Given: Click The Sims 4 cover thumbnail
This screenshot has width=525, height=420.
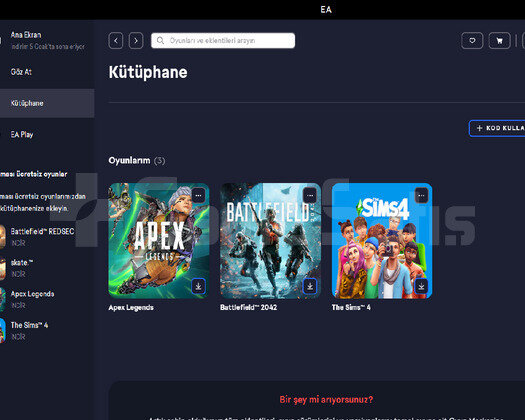Looking at the screenshot, I should coord(382,240).
